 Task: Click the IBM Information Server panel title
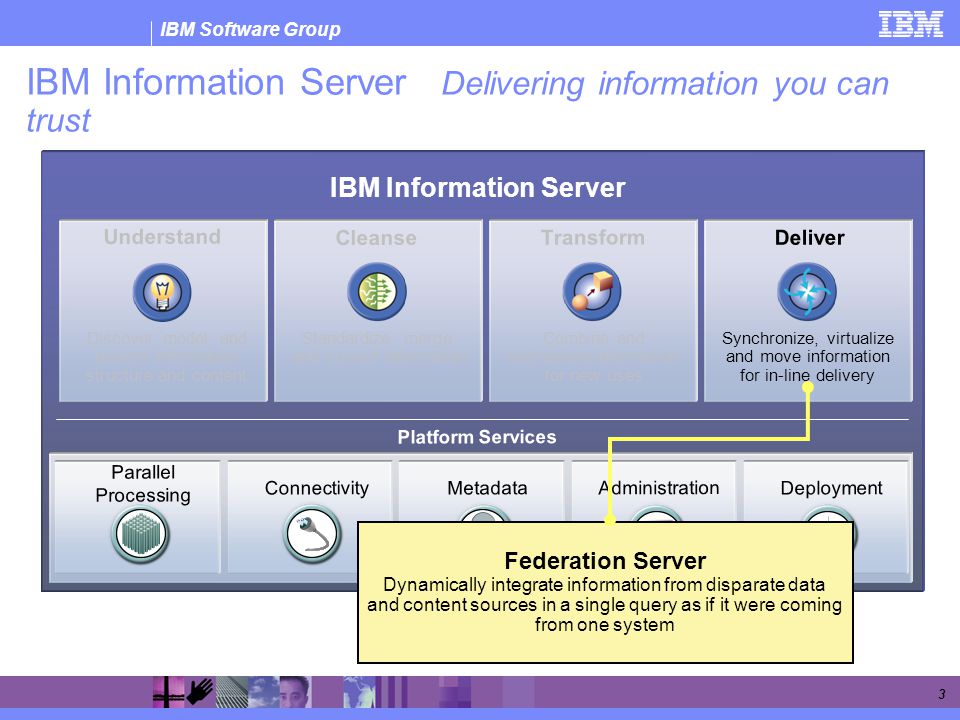click(x=478, y=187)
